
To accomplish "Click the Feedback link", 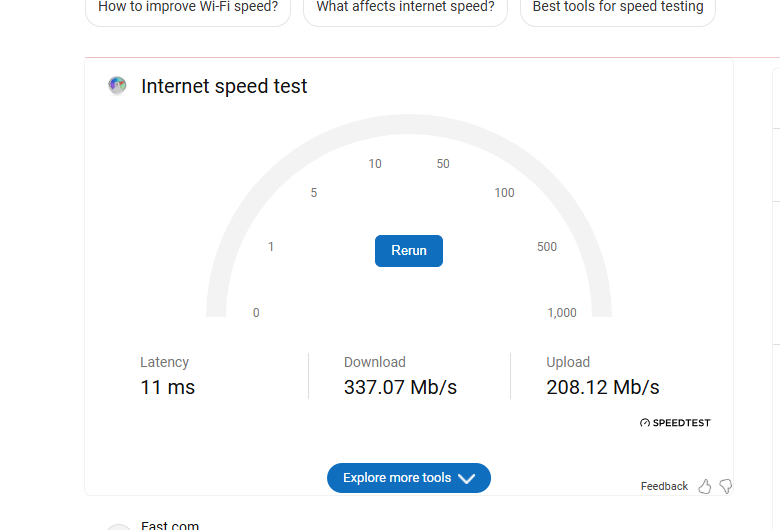I will click(x=664, y=486).
